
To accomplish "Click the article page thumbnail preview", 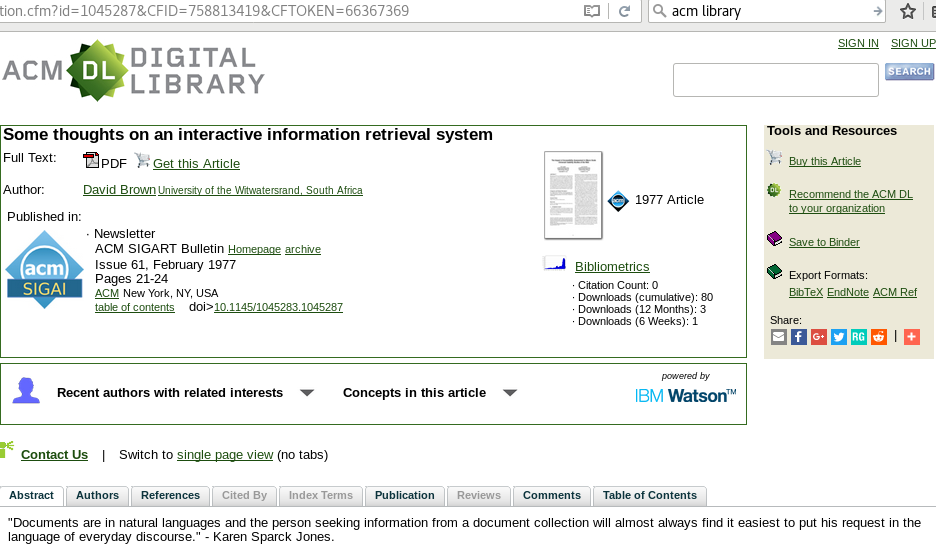I will pyautogui.click(x=573, y=195).
